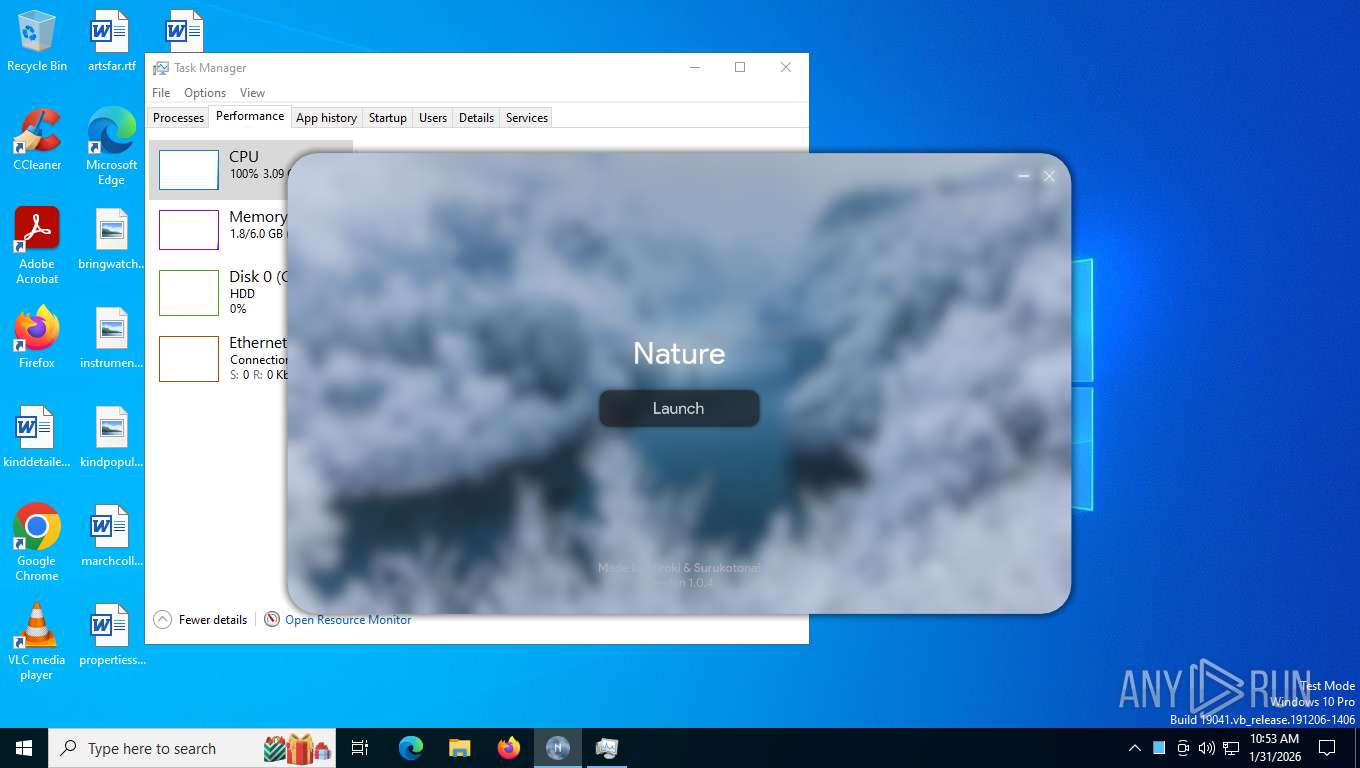
Task: Select the bringwatch image file icon
Action: 111,238
